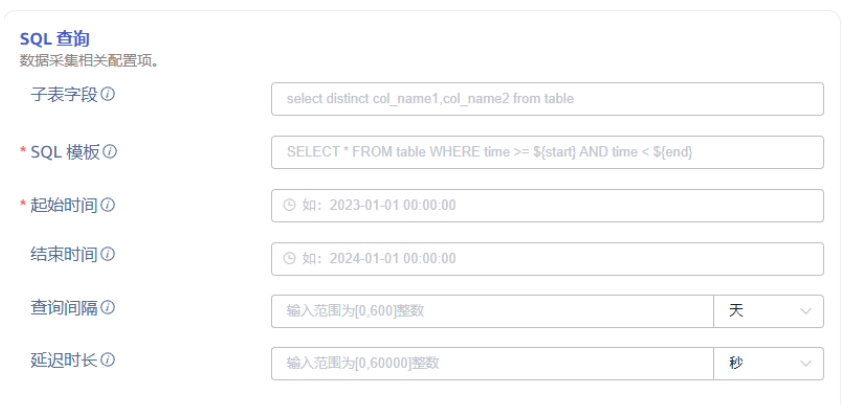Screen dimensions: 843x405
Task: Click the 延迟时长 number input box
Action: [x=492, y=363]
